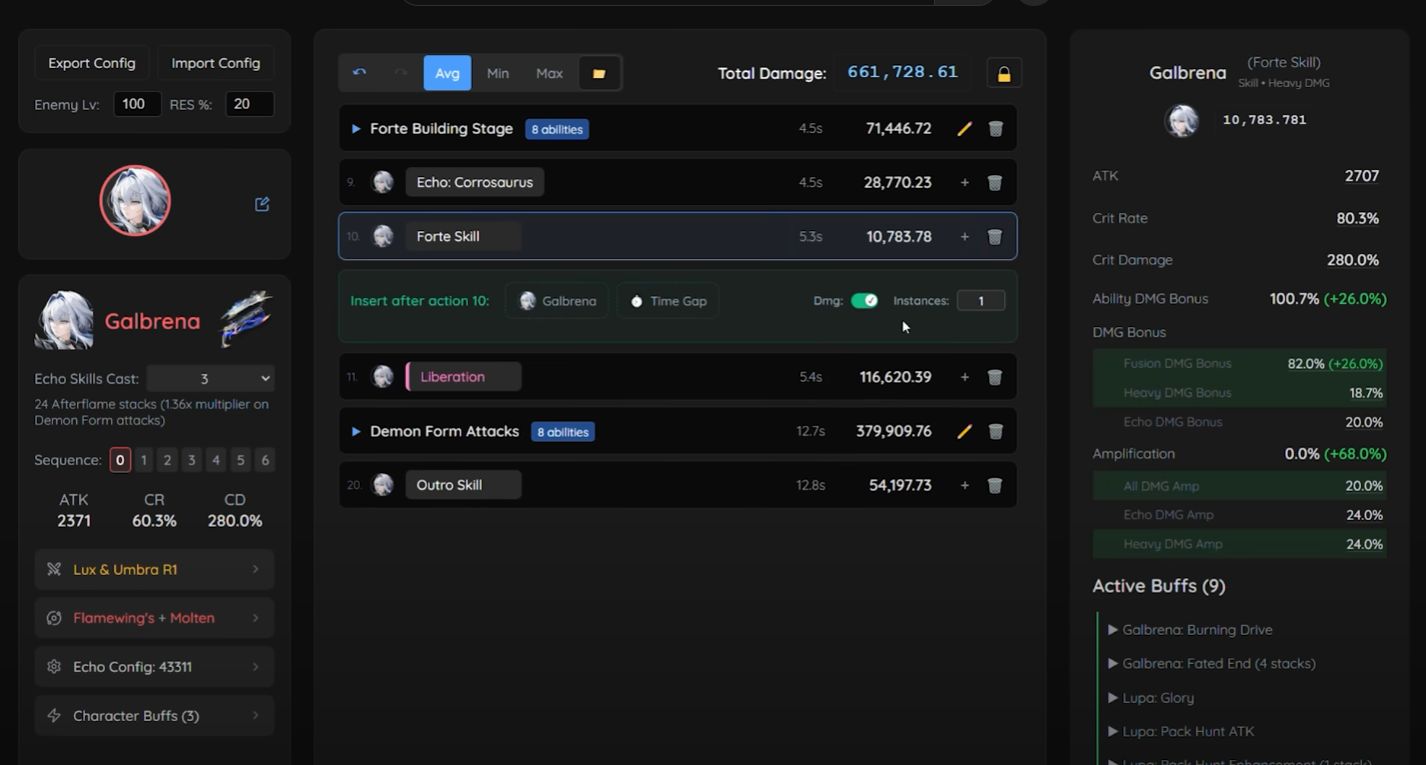The height and width of the screenshot is (765, 1426).
Task: Insert a Galbrena action after action 10
Action: tap(557, 301)
